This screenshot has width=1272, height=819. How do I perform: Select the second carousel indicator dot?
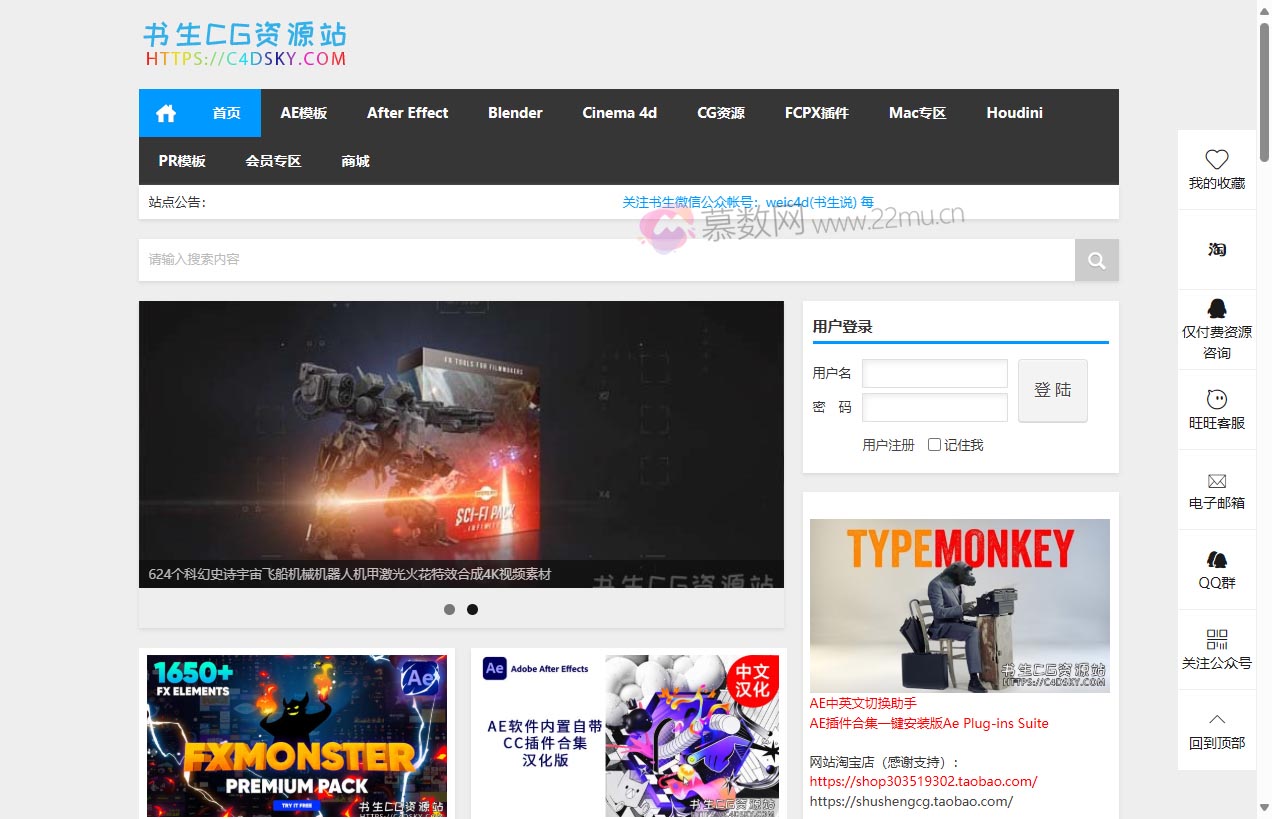472,609
